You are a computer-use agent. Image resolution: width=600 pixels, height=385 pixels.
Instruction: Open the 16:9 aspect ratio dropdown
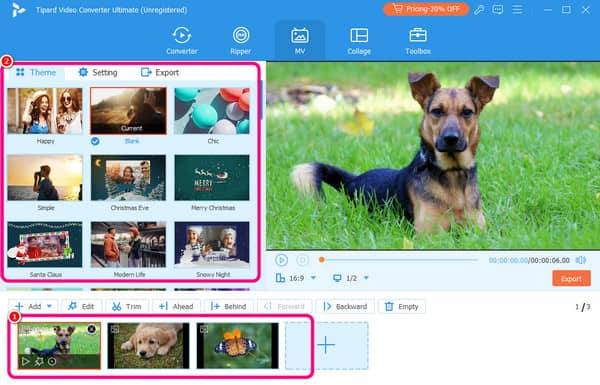[296, 278]
